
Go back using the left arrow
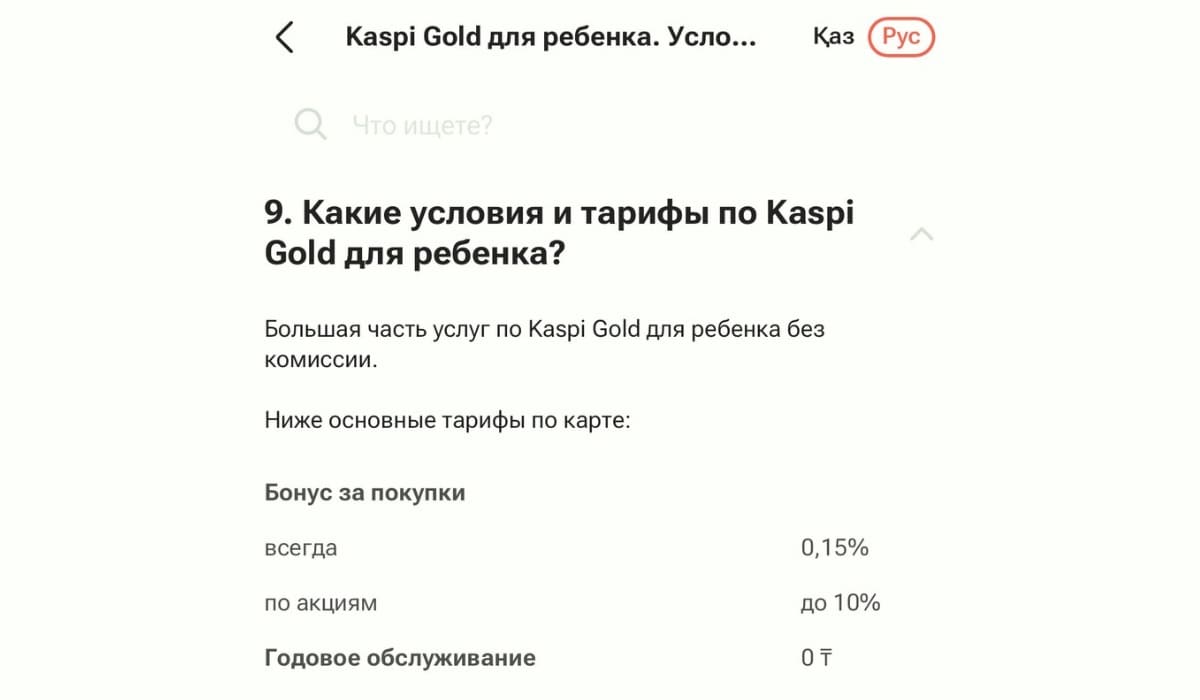click(x=285, y=38)
